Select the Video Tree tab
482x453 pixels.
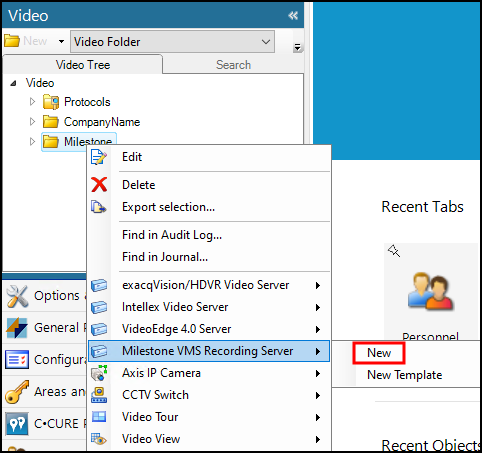83,65
